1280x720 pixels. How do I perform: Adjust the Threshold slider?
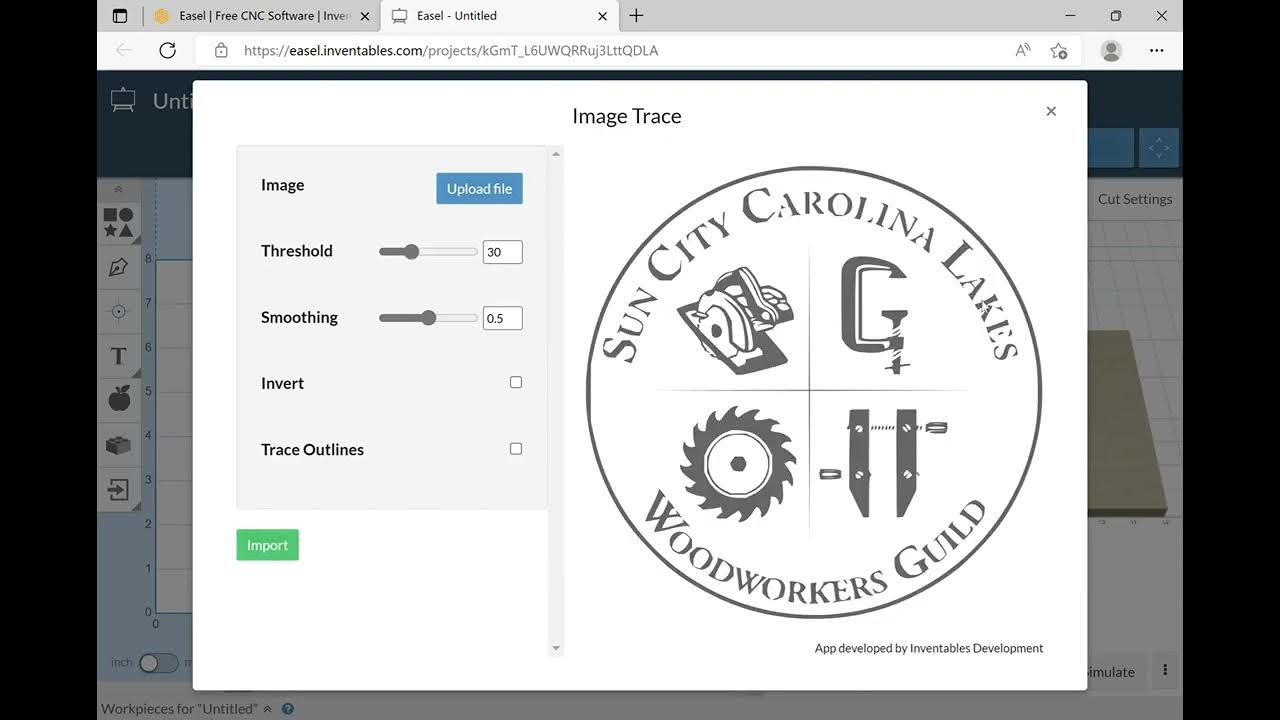(428, 252)
